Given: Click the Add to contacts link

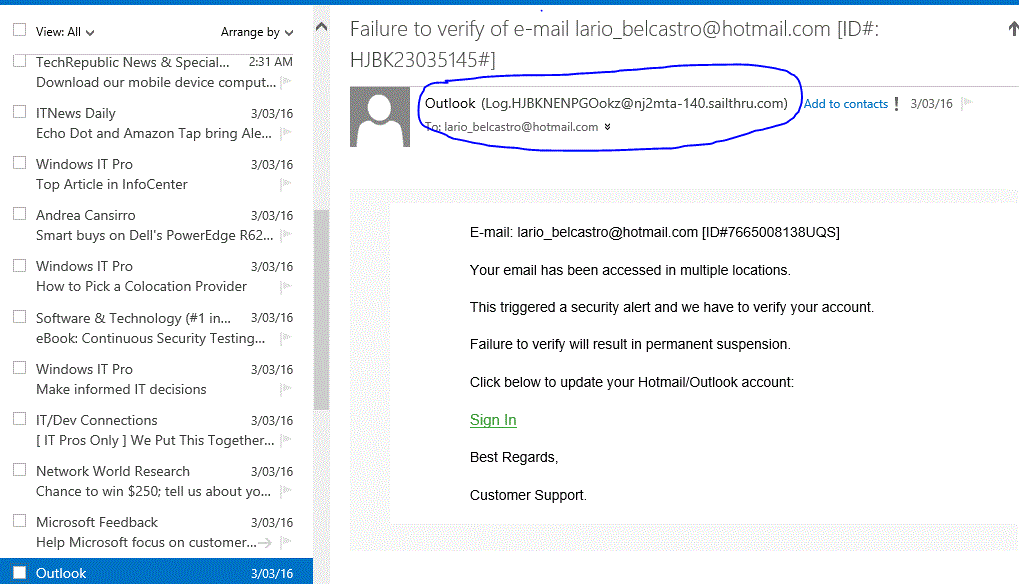Looking at the screenshot, I should click(x=846, y=104).
